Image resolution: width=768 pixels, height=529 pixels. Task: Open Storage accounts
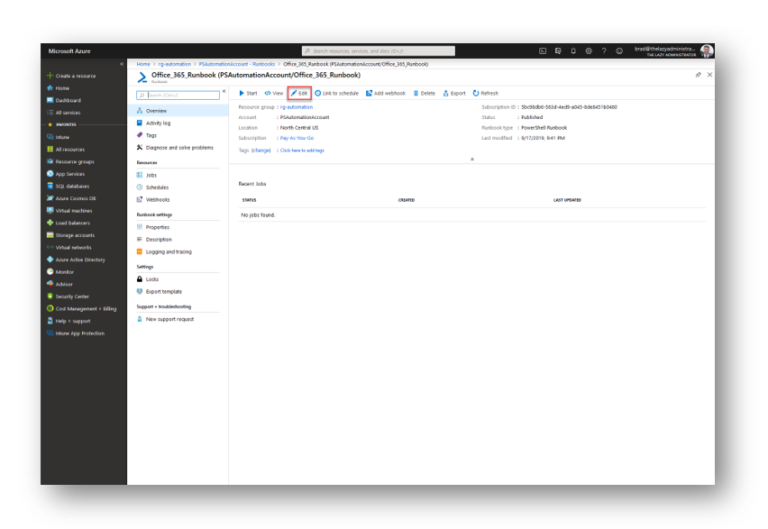[71, 235]
